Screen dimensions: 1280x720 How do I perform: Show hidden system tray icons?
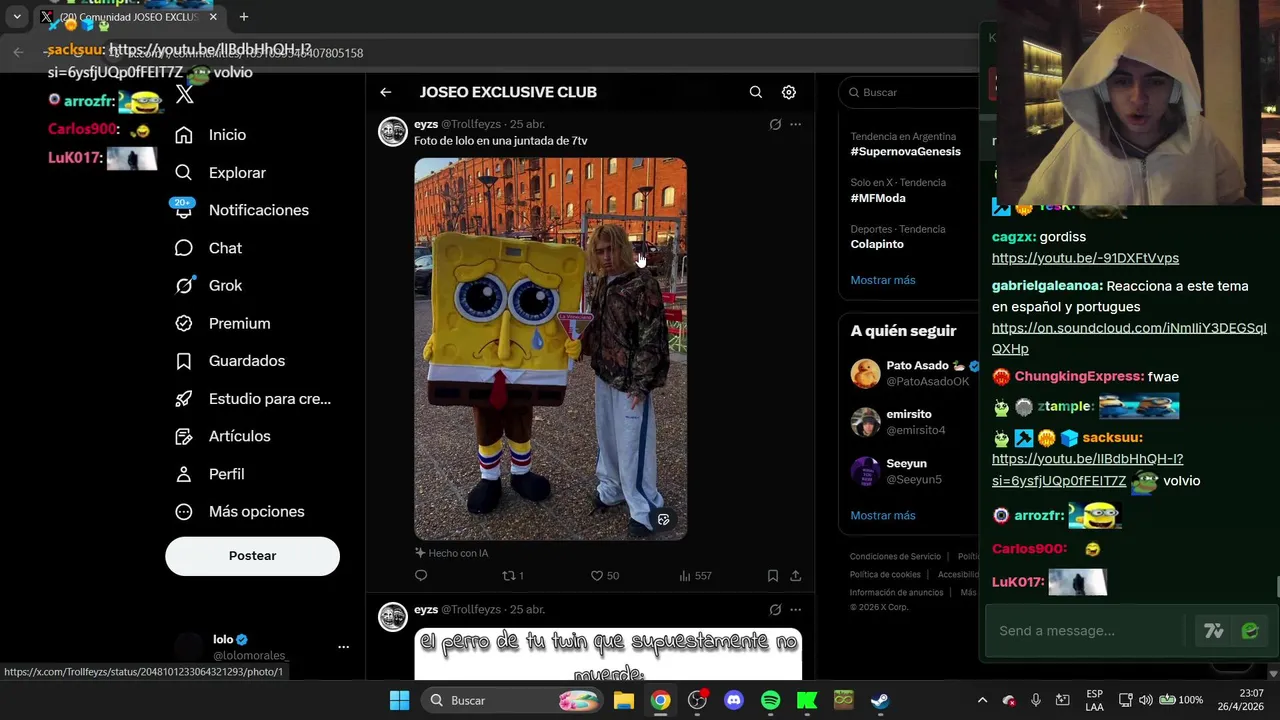[x=982, y=700]
